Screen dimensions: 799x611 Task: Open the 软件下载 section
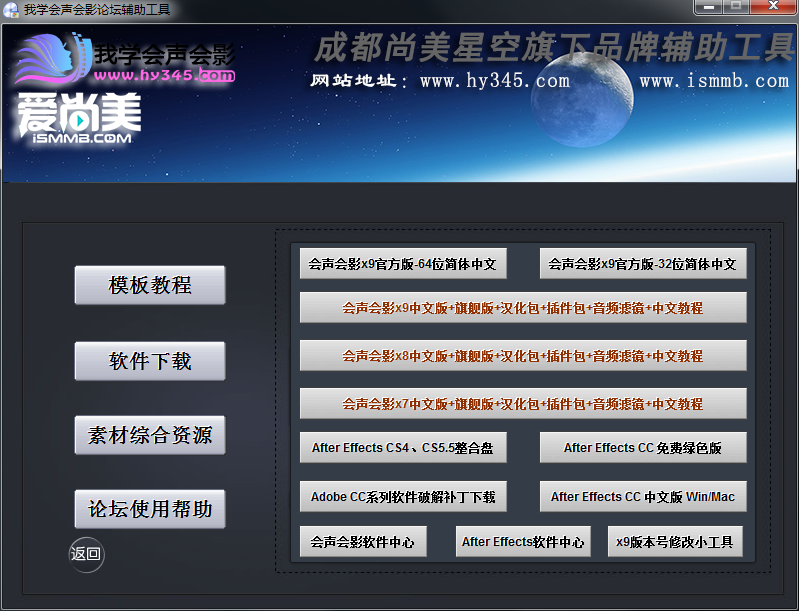point(150,361)
